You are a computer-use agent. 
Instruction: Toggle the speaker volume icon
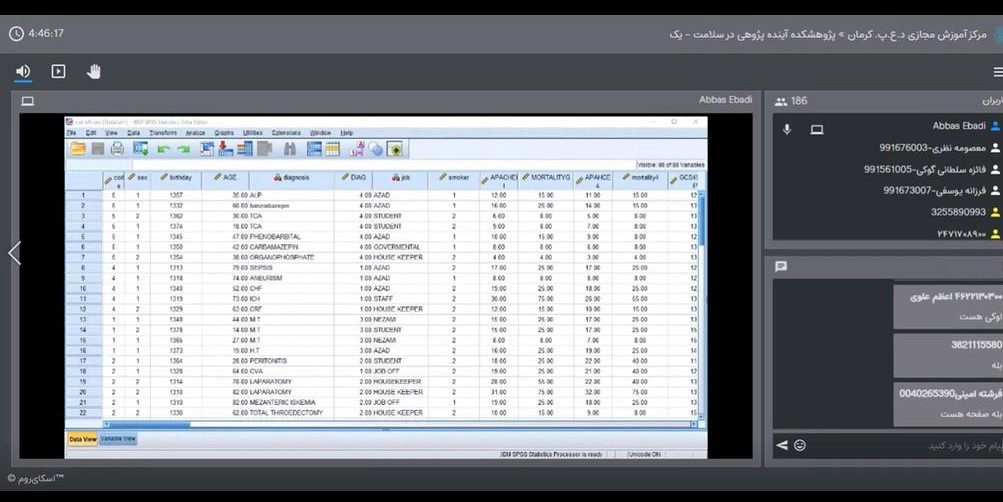point(22,71)
